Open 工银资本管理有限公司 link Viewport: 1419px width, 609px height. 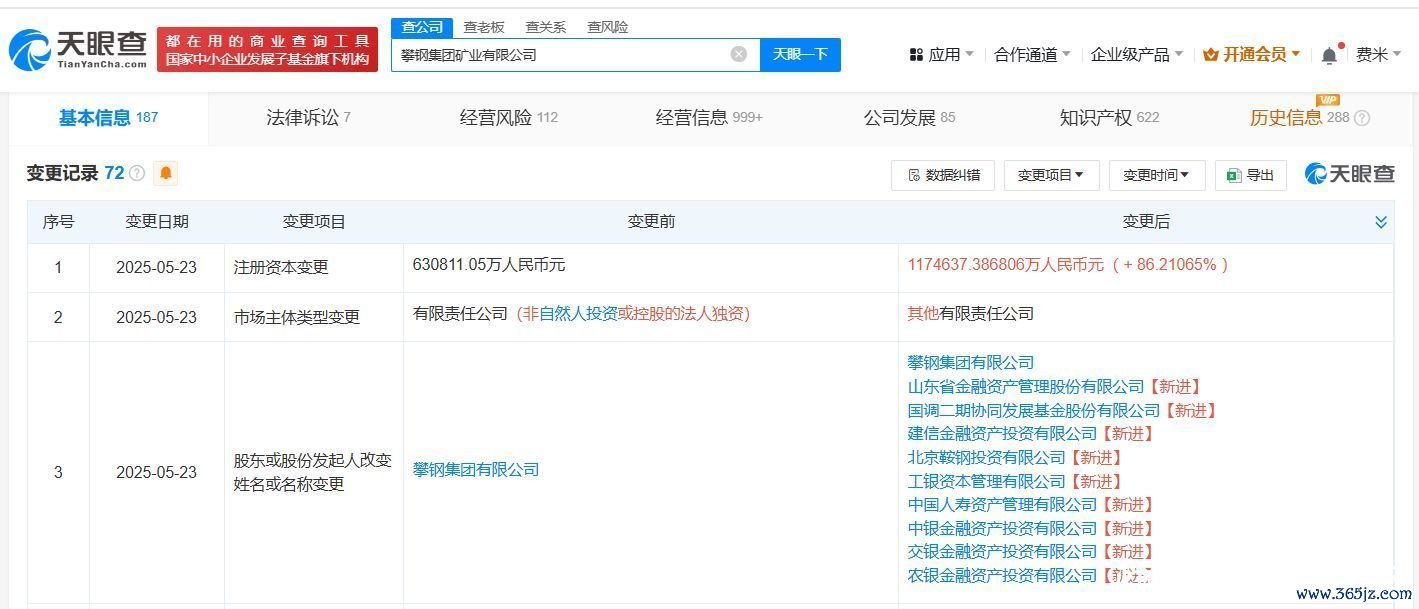click(x=987, y=481)
